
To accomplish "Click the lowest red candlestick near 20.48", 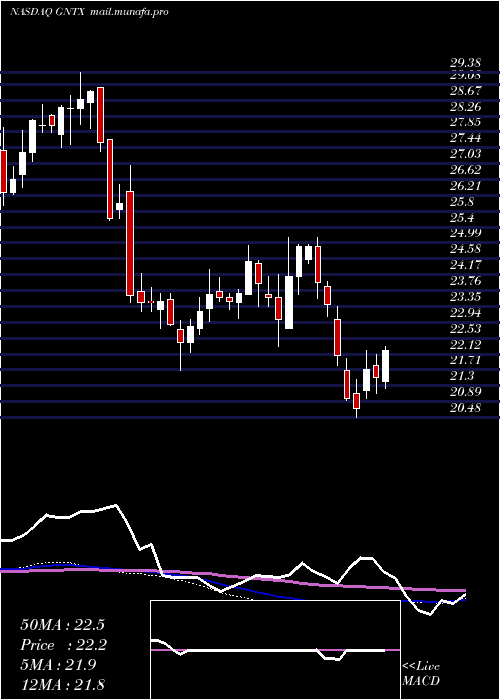I will (356, 400).
